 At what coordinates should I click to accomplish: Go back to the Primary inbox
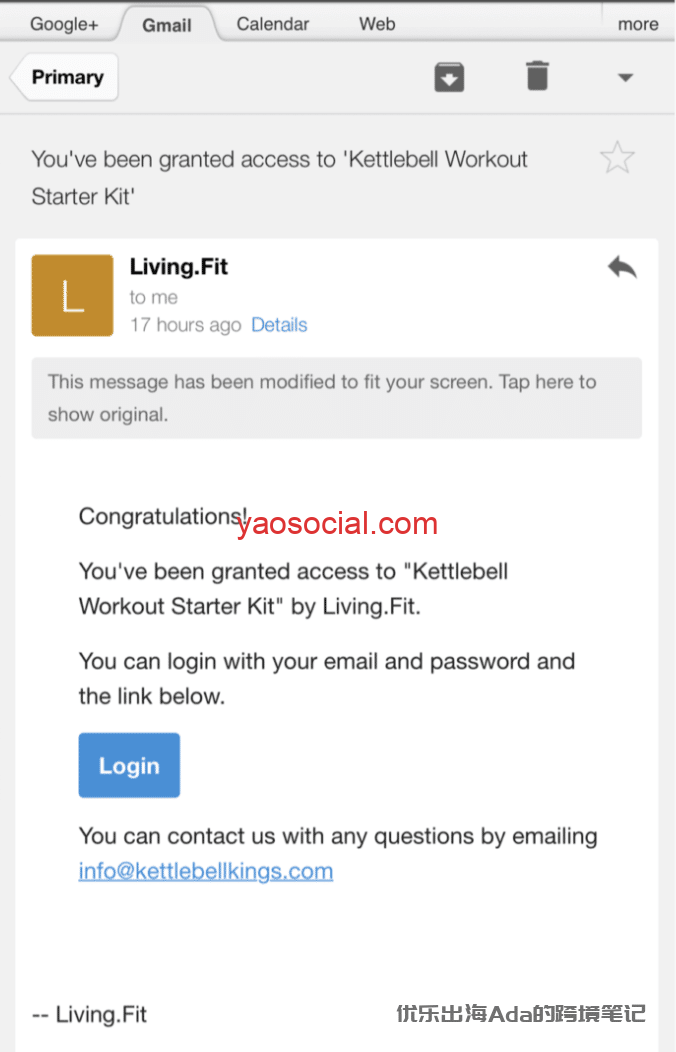coord(66,77)
